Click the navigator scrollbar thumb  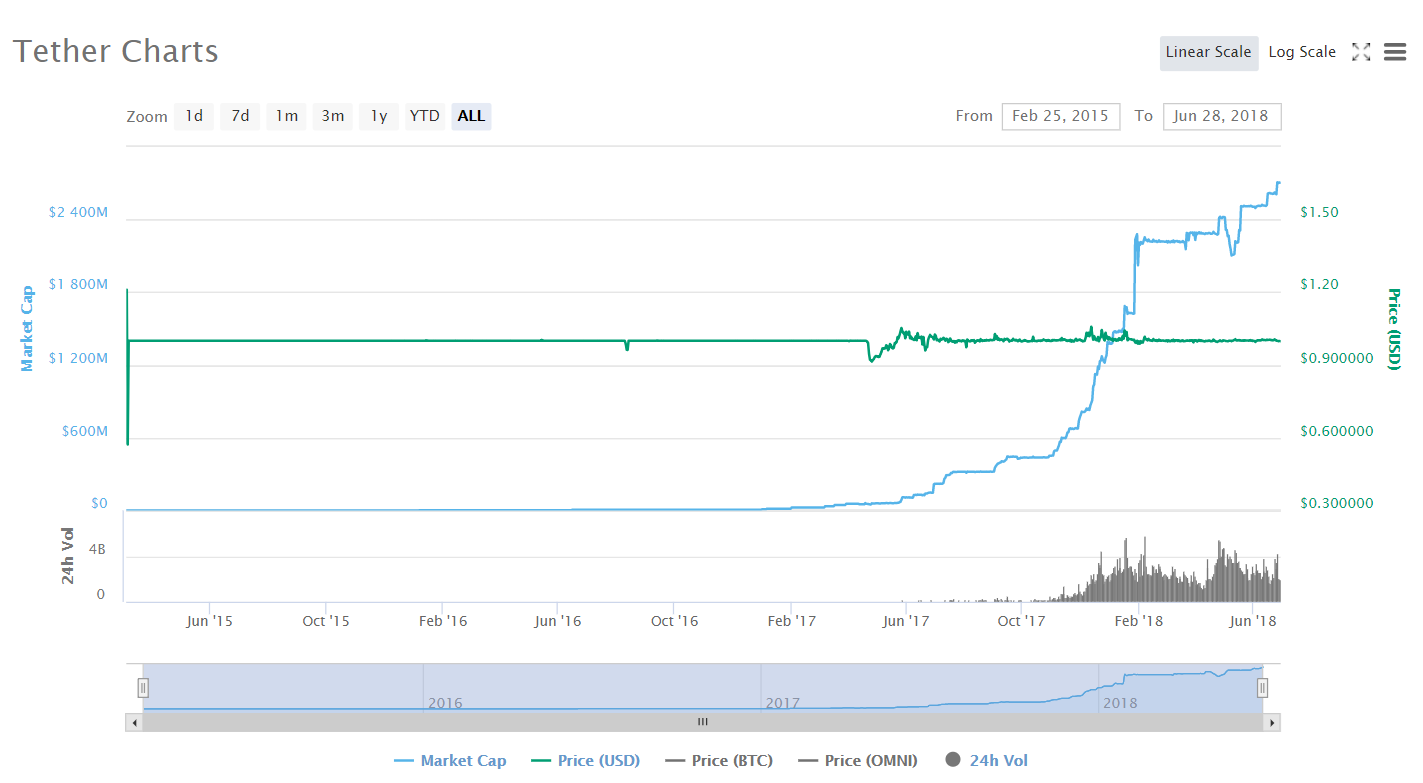703,722
